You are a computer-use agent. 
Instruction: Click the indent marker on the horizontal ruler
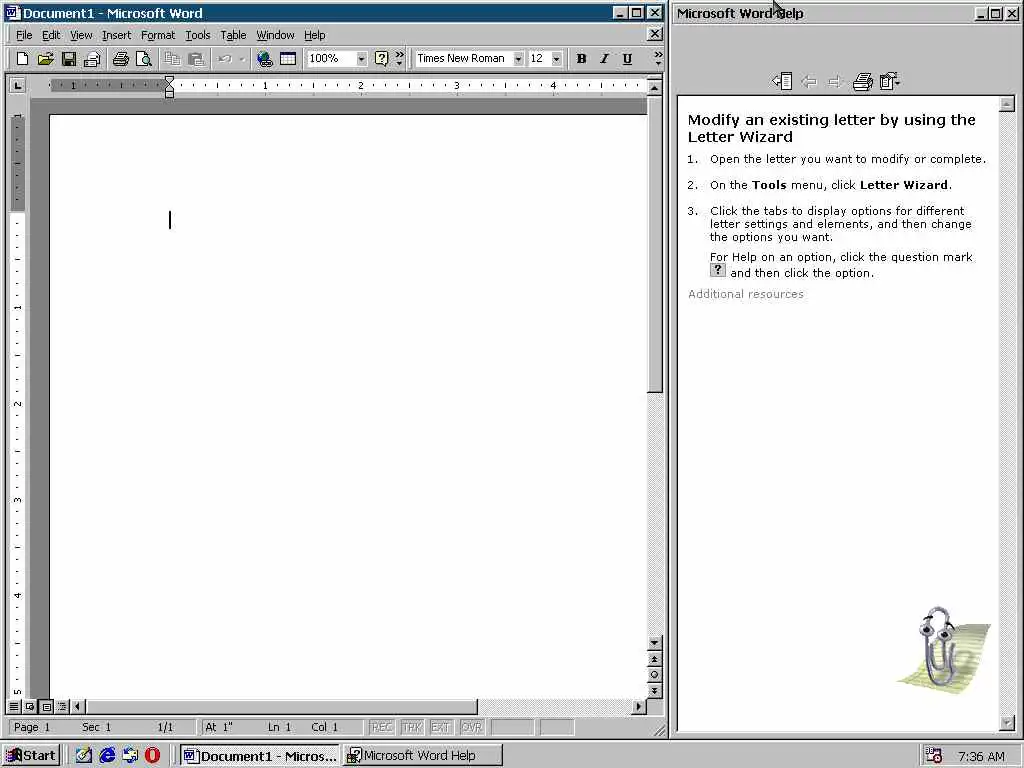(x=169, y=86)
